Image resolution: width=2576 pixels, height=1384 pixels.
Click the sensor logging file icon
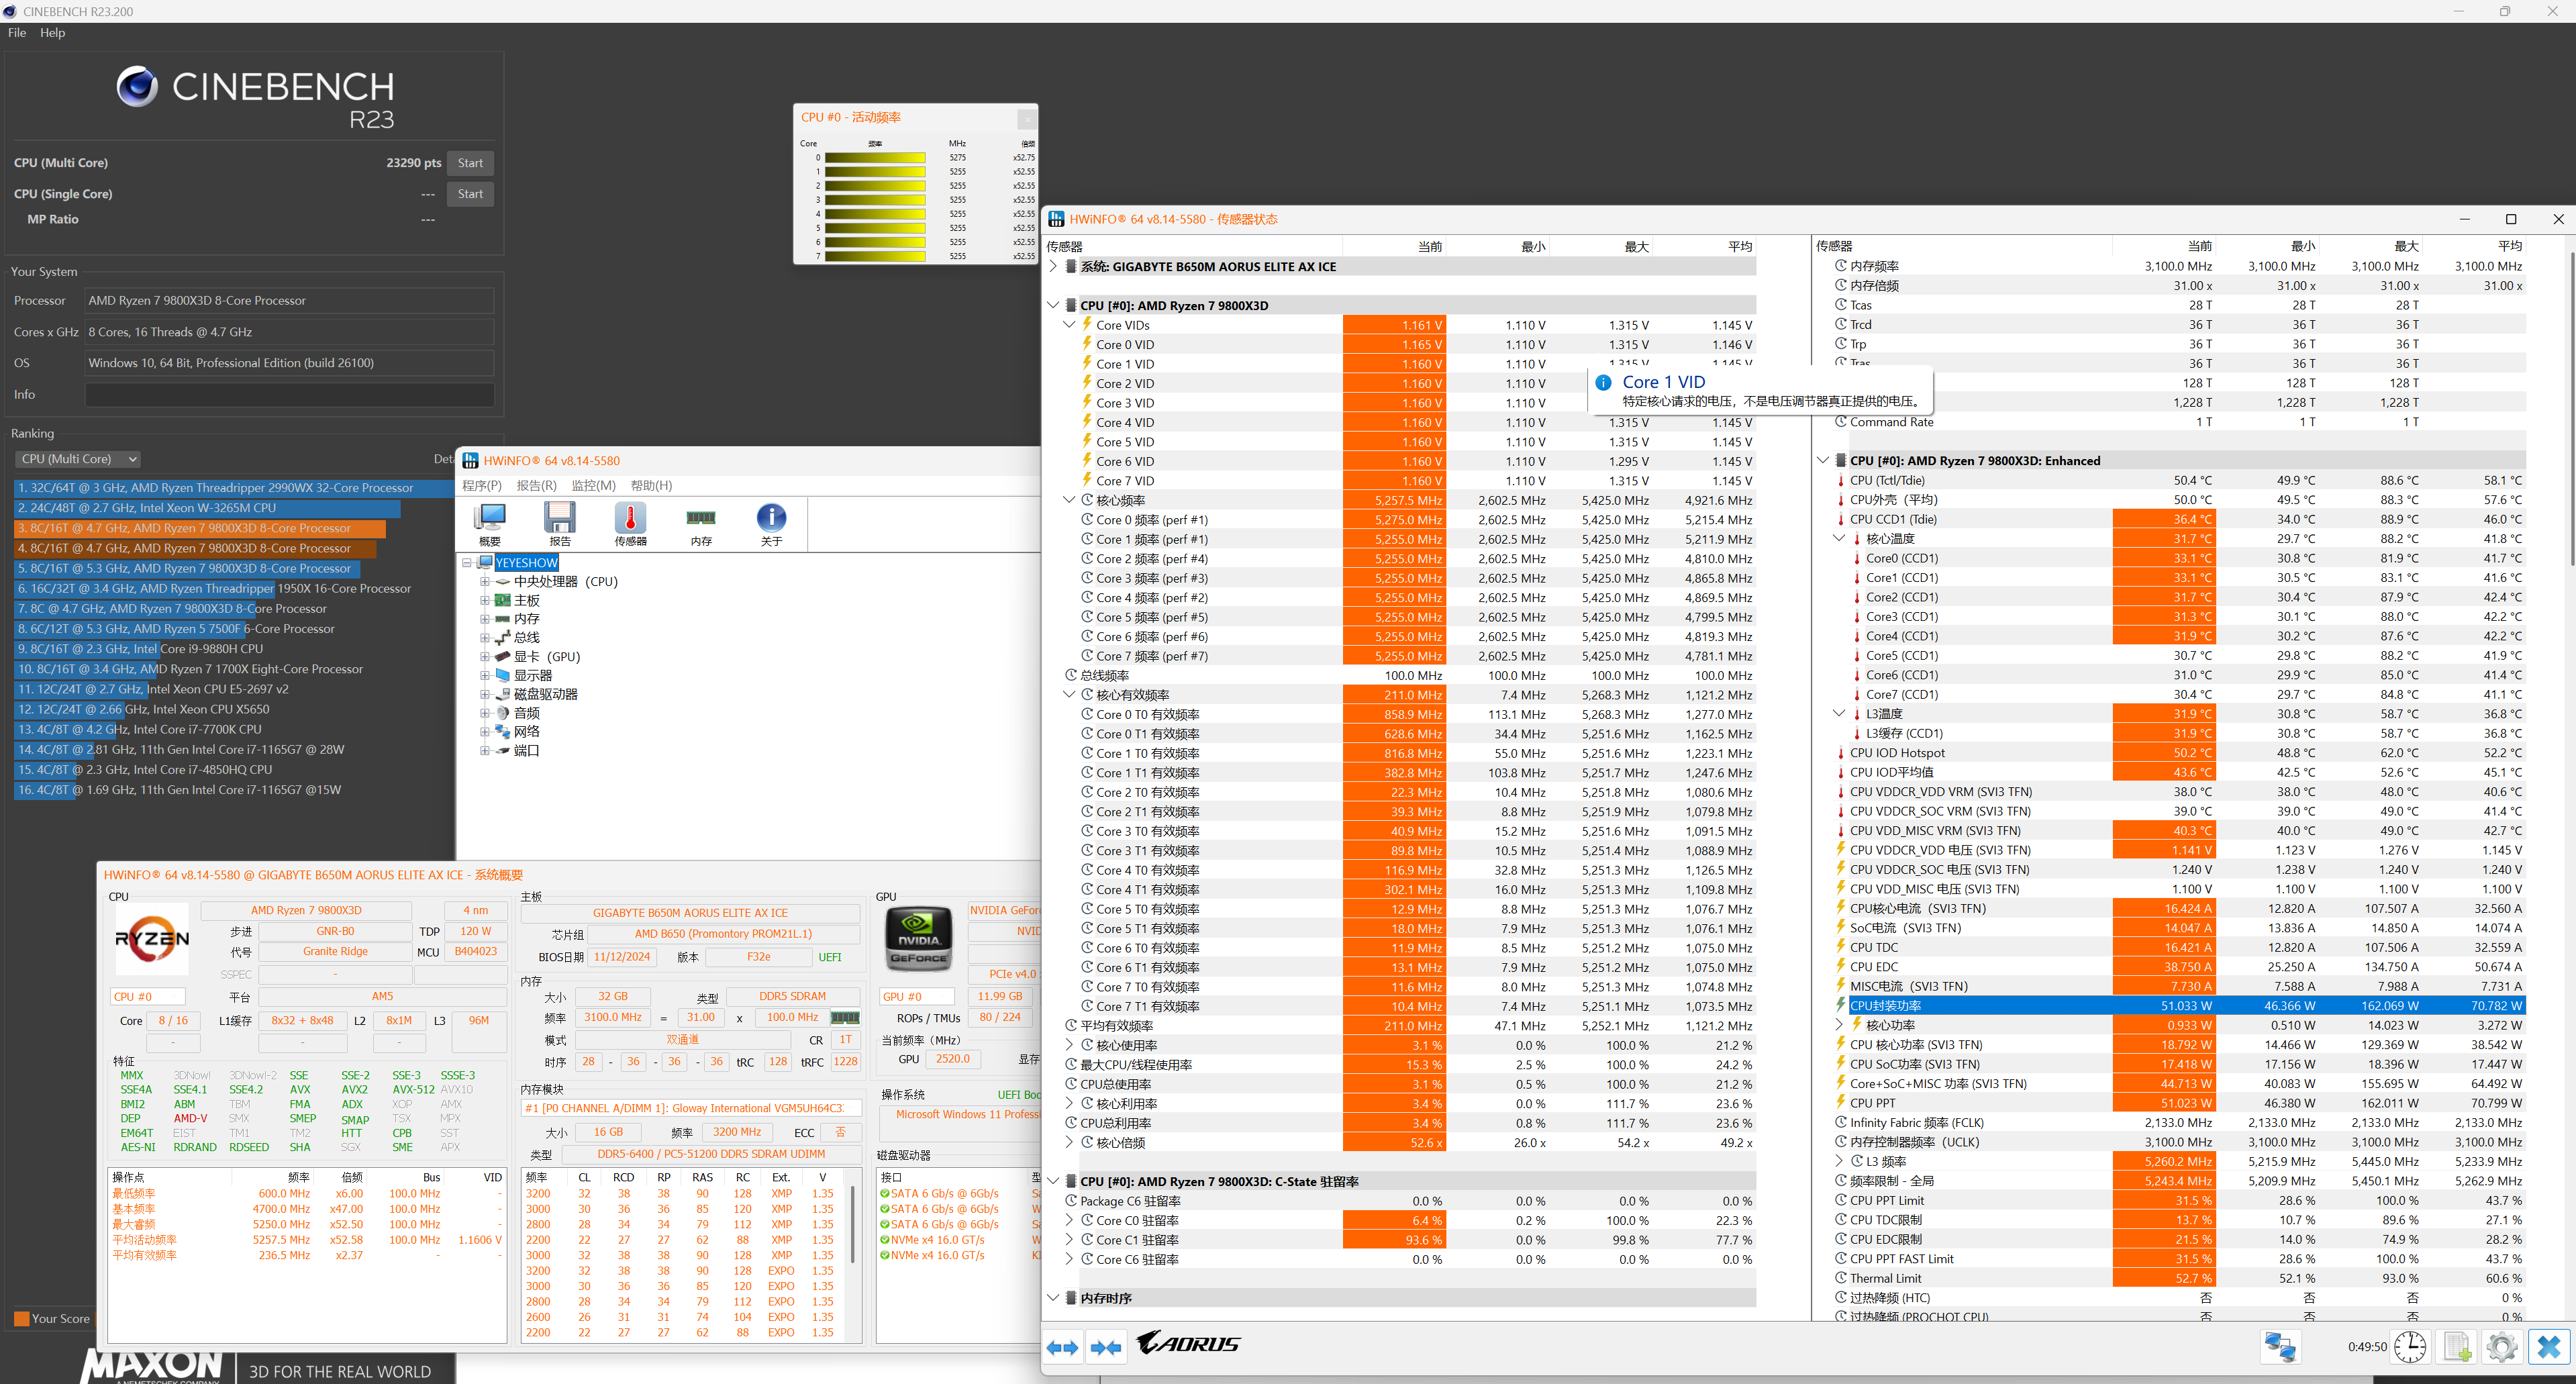(x=2457, y=1347)
